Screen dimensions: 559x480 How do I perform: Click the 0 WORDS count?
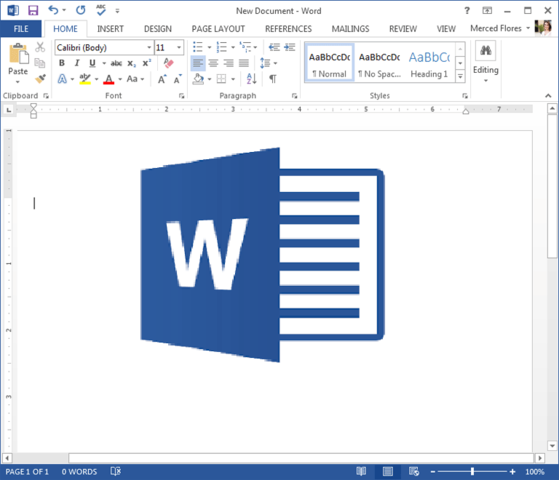[x=79, y=471]
